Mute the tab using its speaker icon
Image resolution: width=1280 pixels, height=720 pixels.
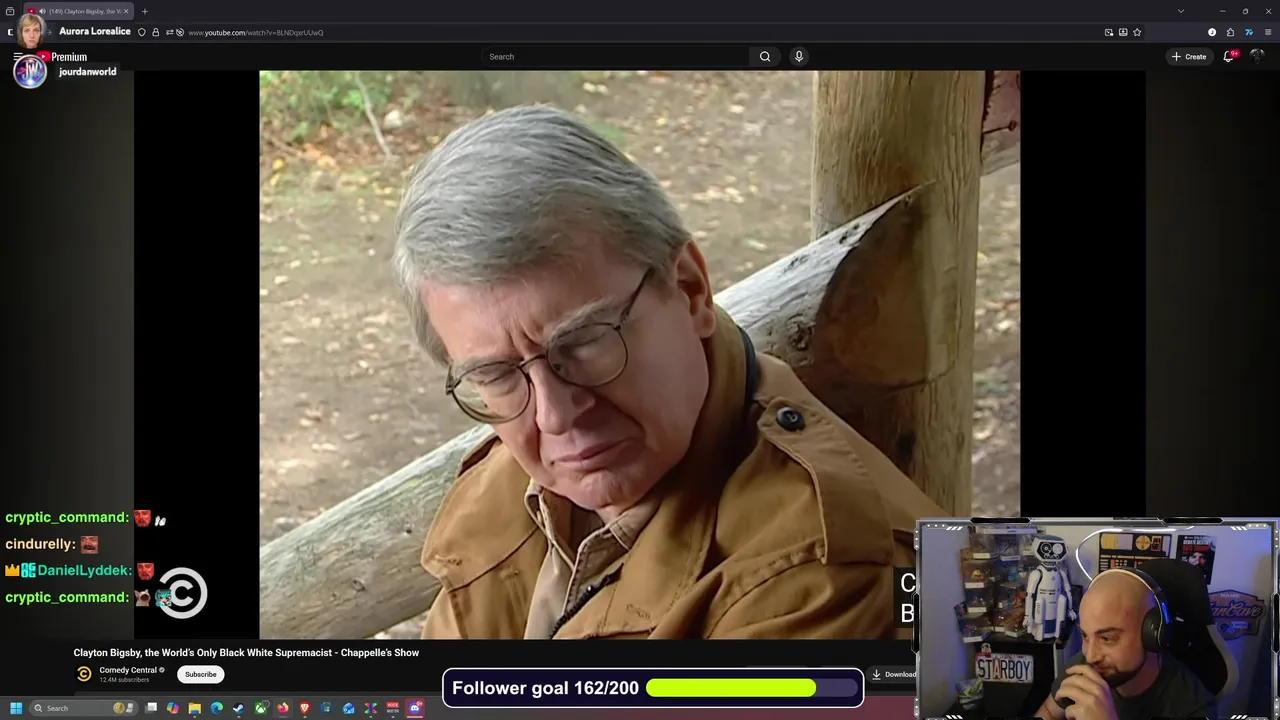pyautogui.click(x=42, y=11)
